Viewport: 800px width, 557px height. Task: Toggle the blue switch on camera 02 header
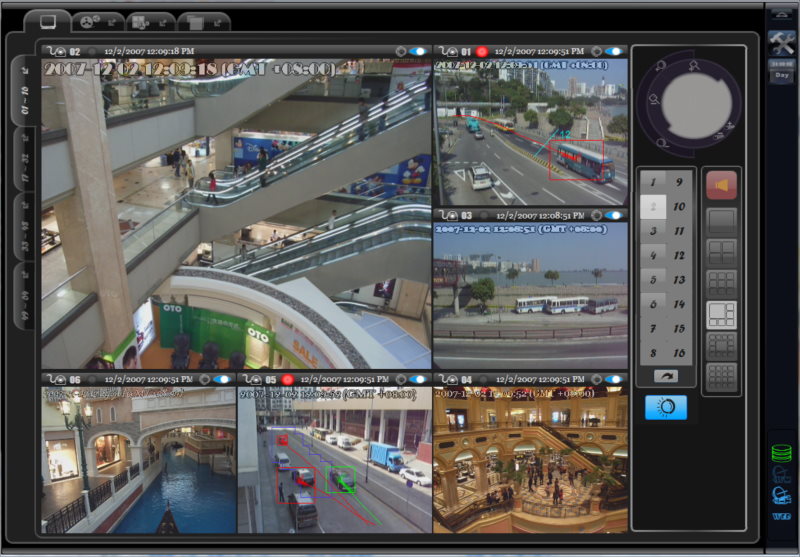click(417, 51)
